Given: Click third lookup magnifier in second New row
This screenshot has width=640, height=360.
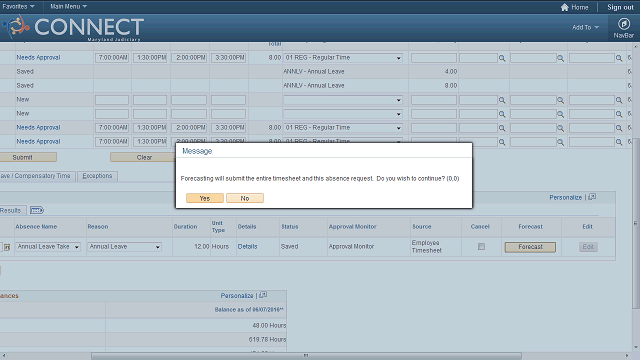Looking at the screenshot, I should 619,114.
